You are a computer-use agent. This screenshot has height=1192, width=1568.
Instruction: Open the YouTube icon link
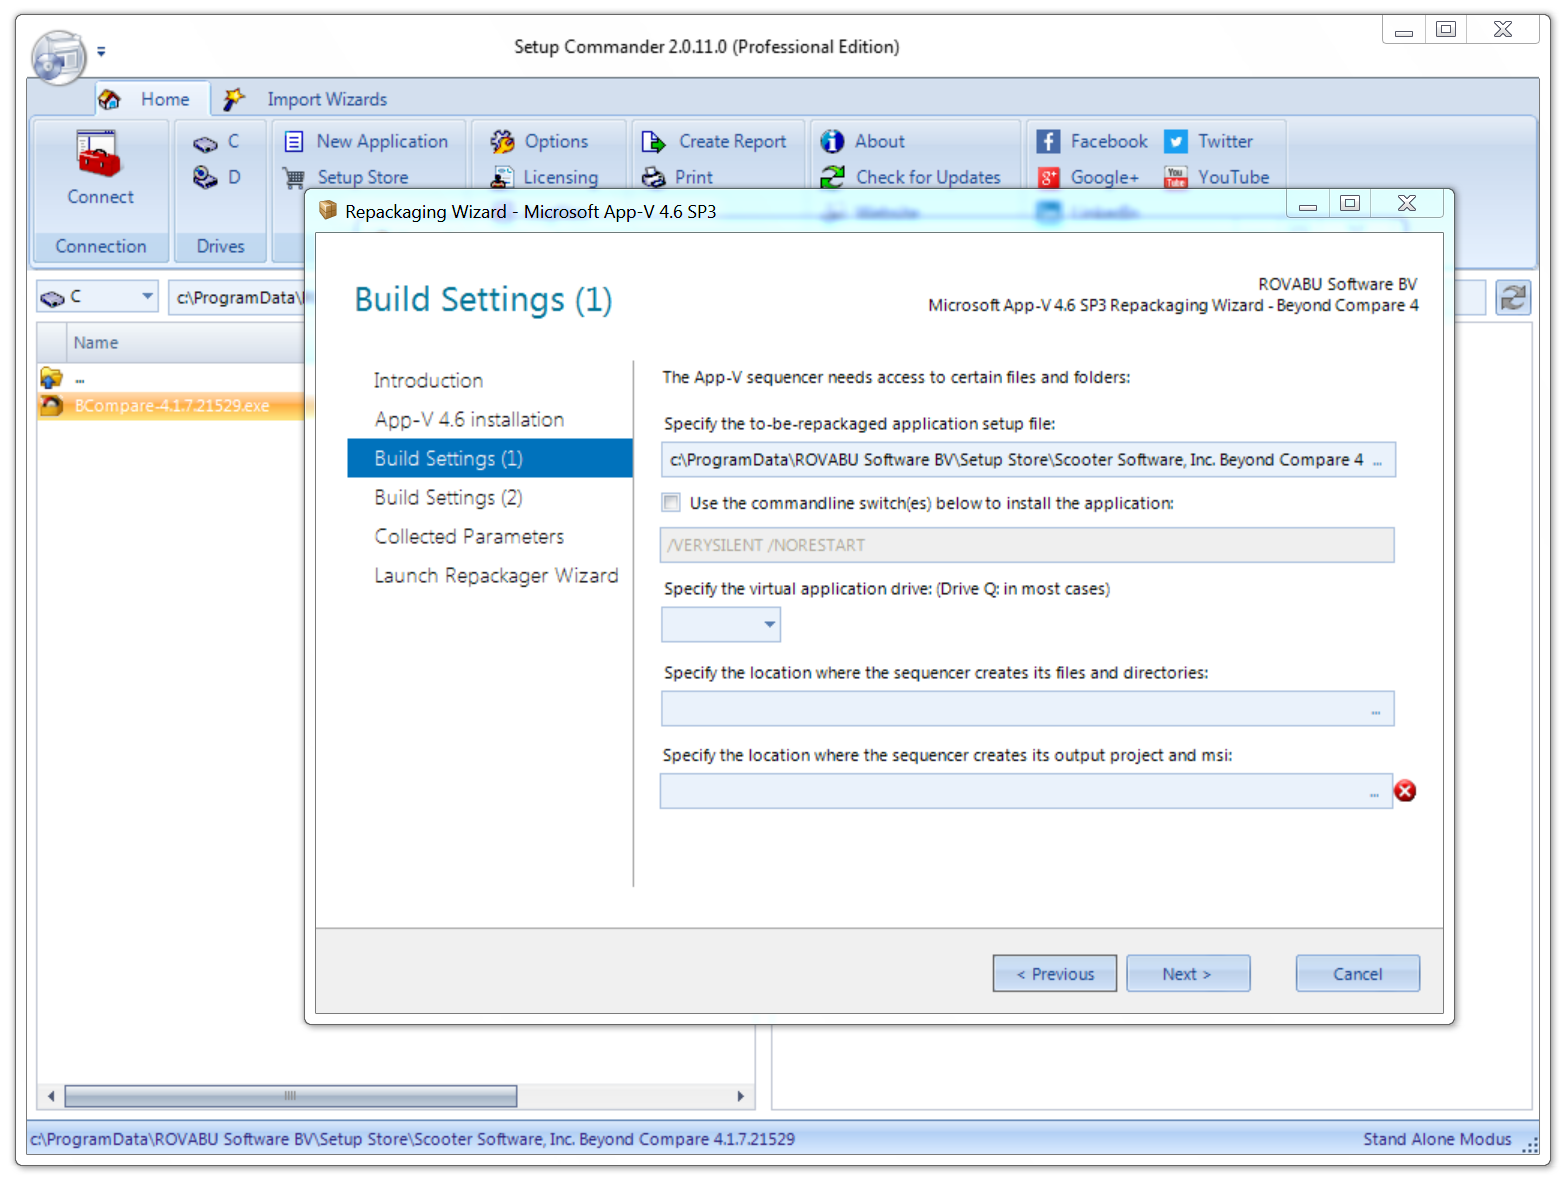tap(1176, 178)
